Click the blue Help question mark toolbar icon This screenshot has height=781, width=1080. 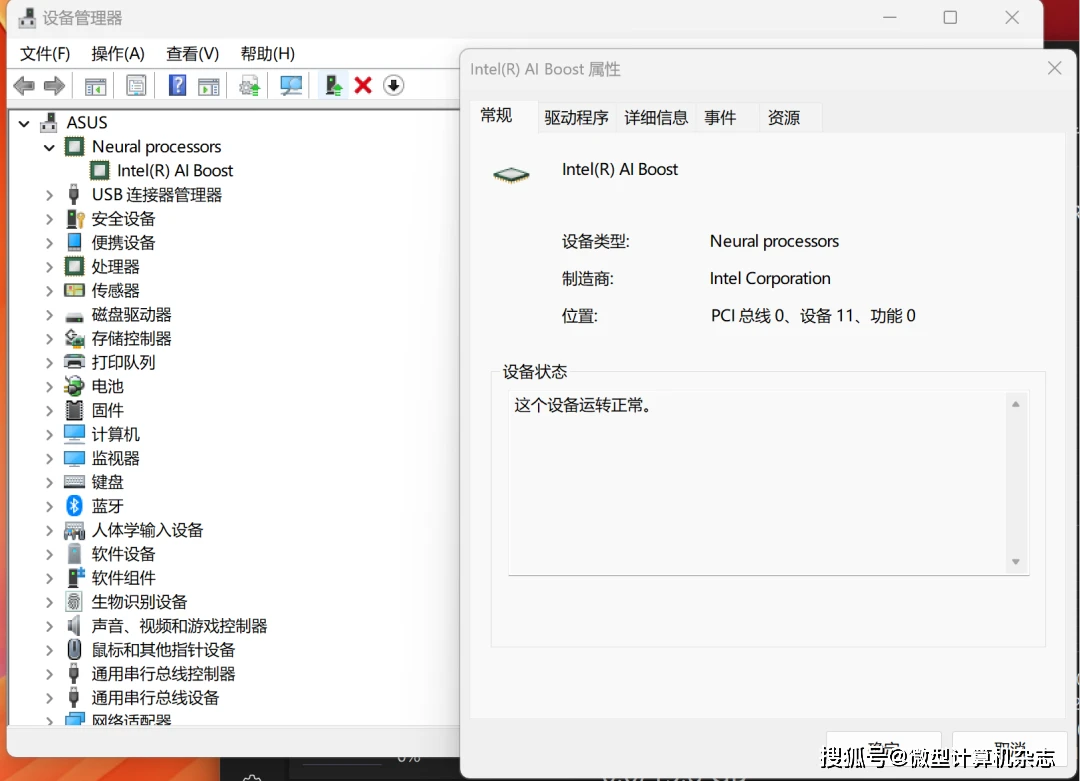pos(177,86)
